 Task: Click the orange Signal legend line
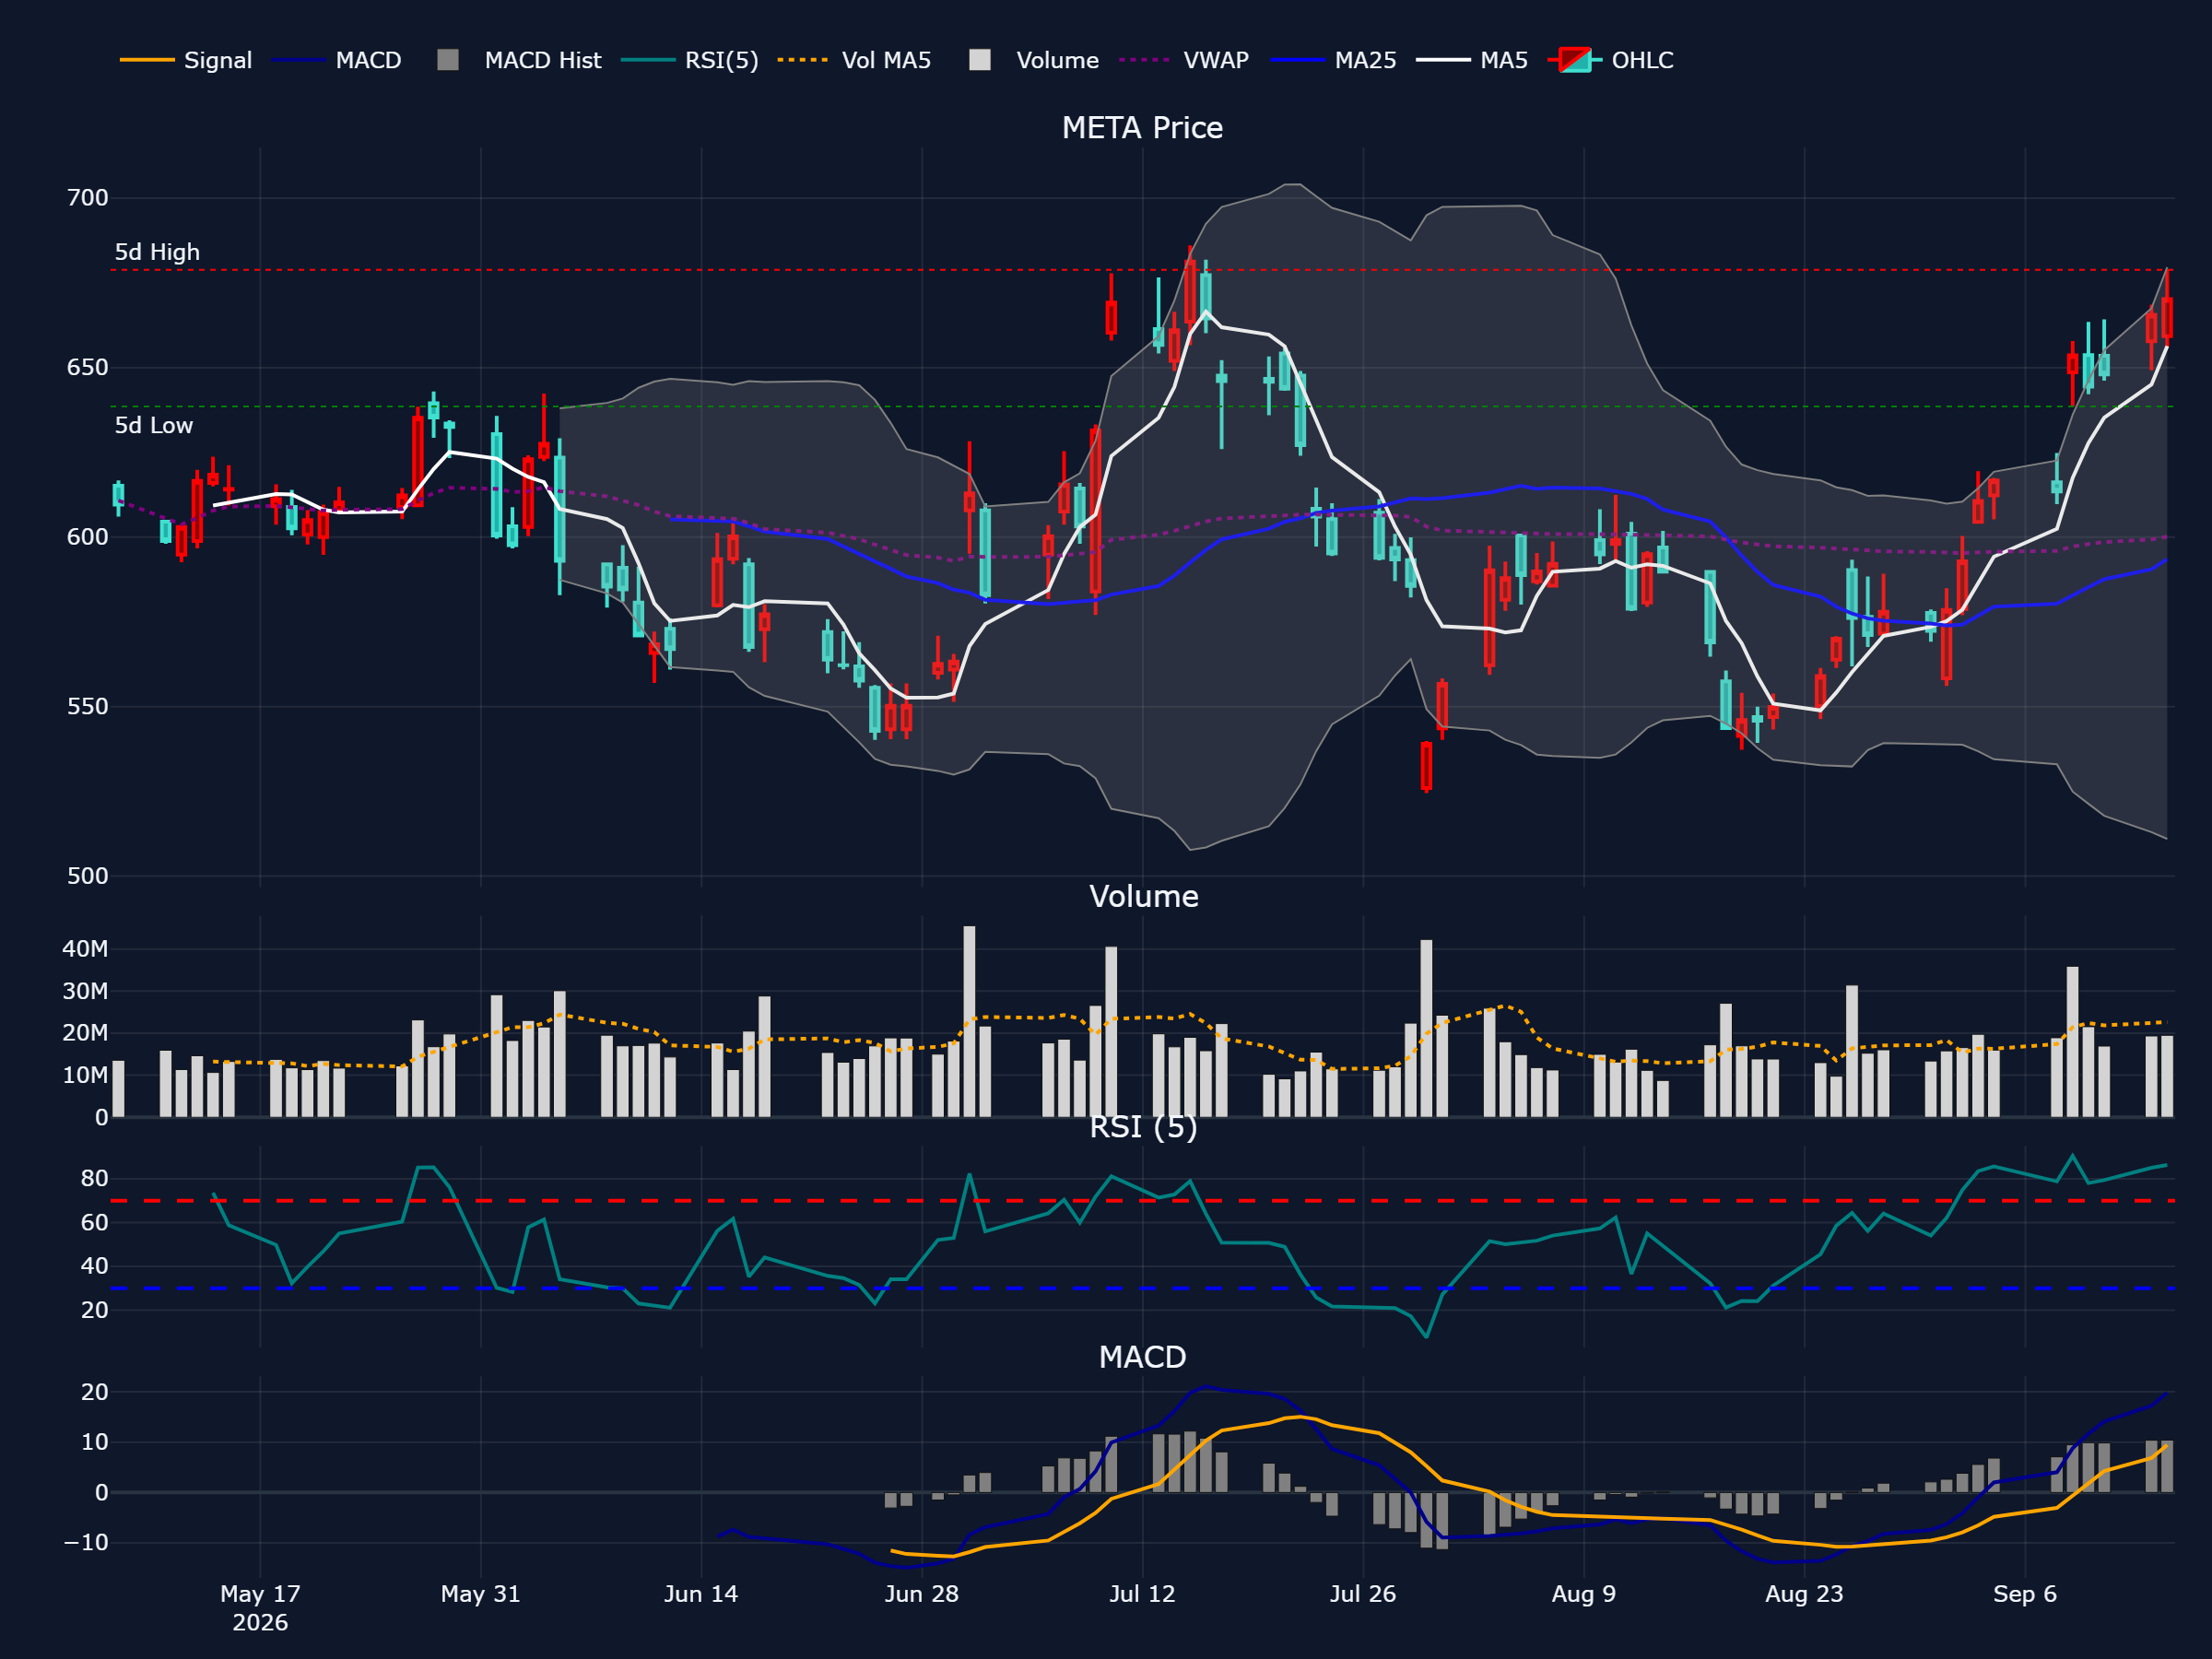(x=147, y=60)
